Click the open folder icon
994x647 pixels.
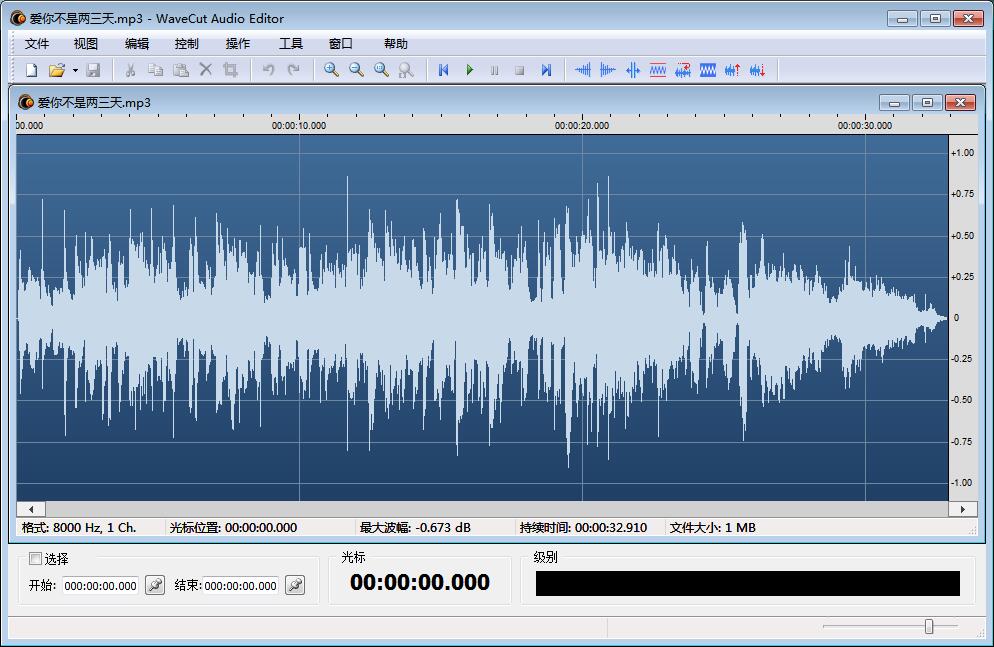pyautogui.click(x=56, y=70)
